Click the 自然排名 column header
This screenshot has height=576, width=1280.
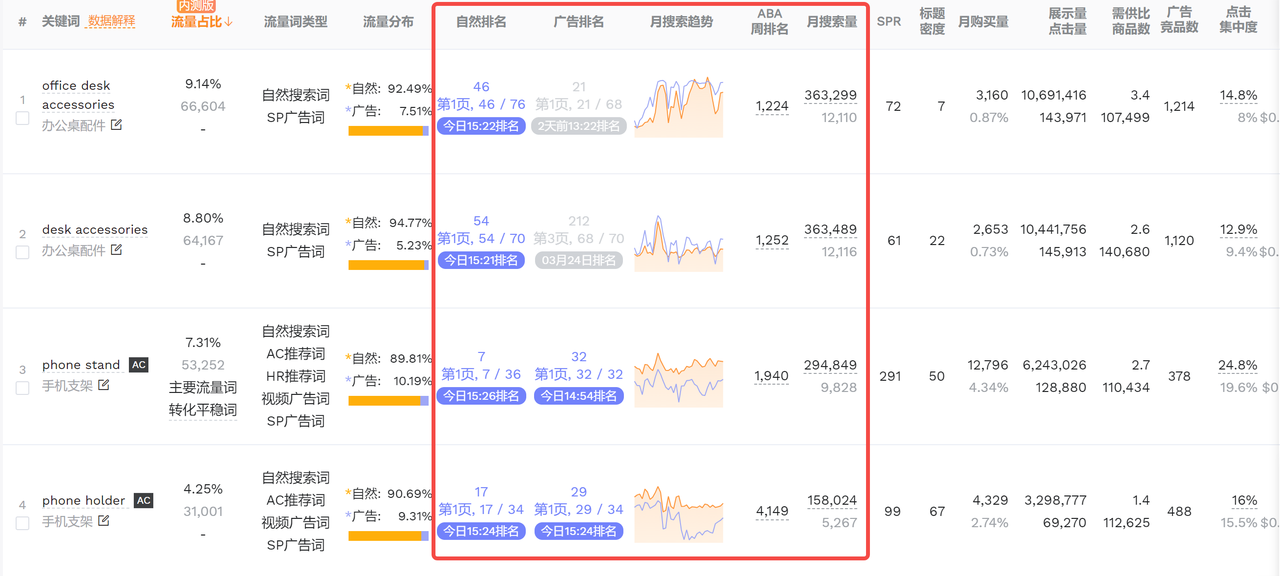coord(481,21)
